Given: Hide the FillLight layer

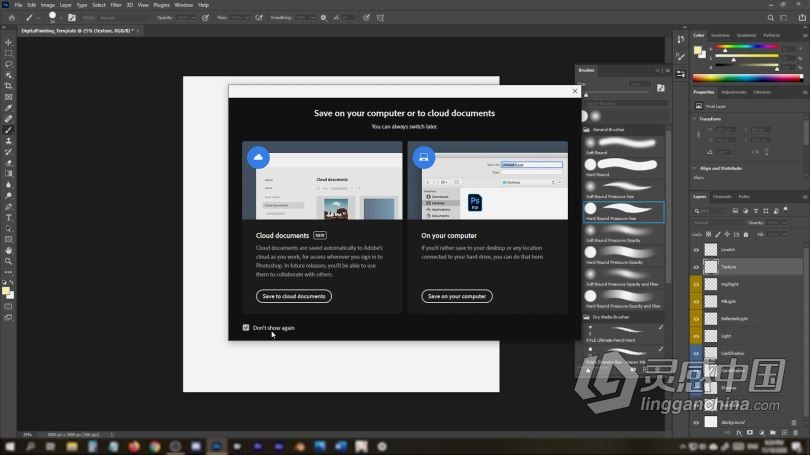Looking at the screenshot, I should tap(696, 302).
